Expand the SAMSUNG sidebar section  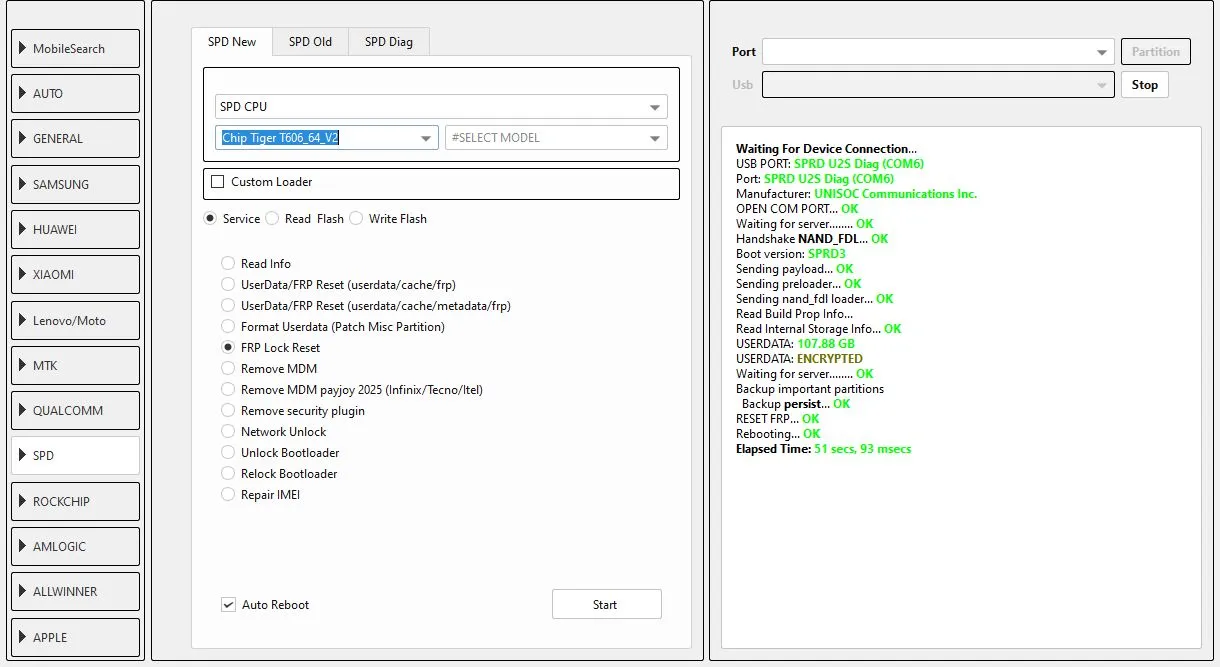(x=75, y=184)
